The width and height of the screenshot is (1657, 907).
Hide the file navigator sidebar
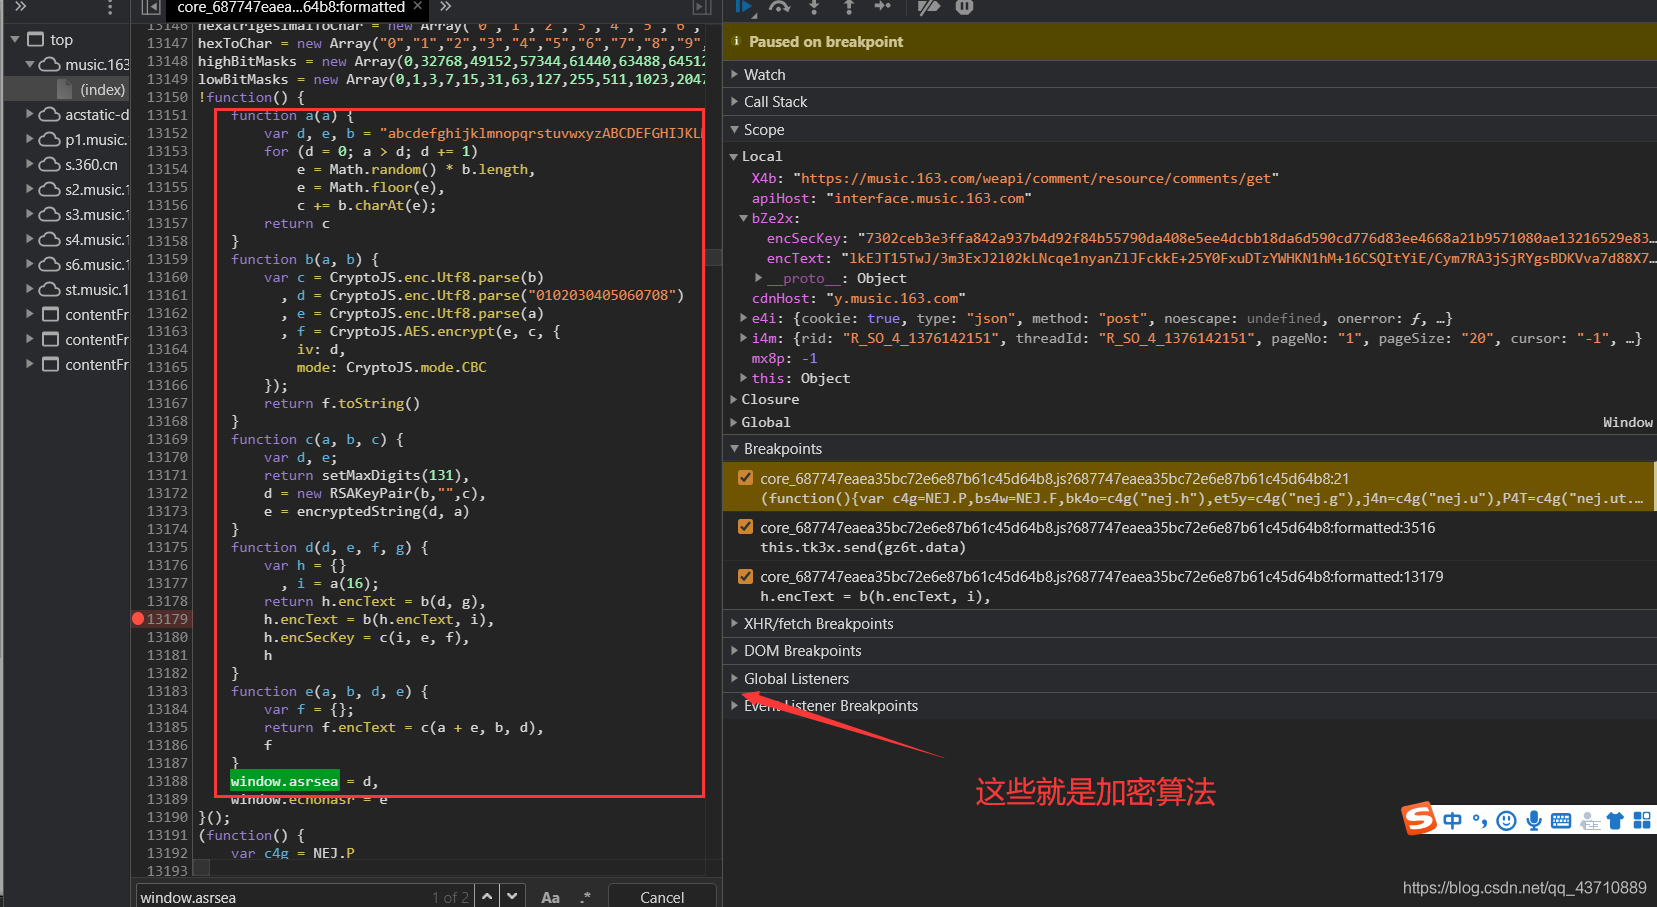(151, 7)
